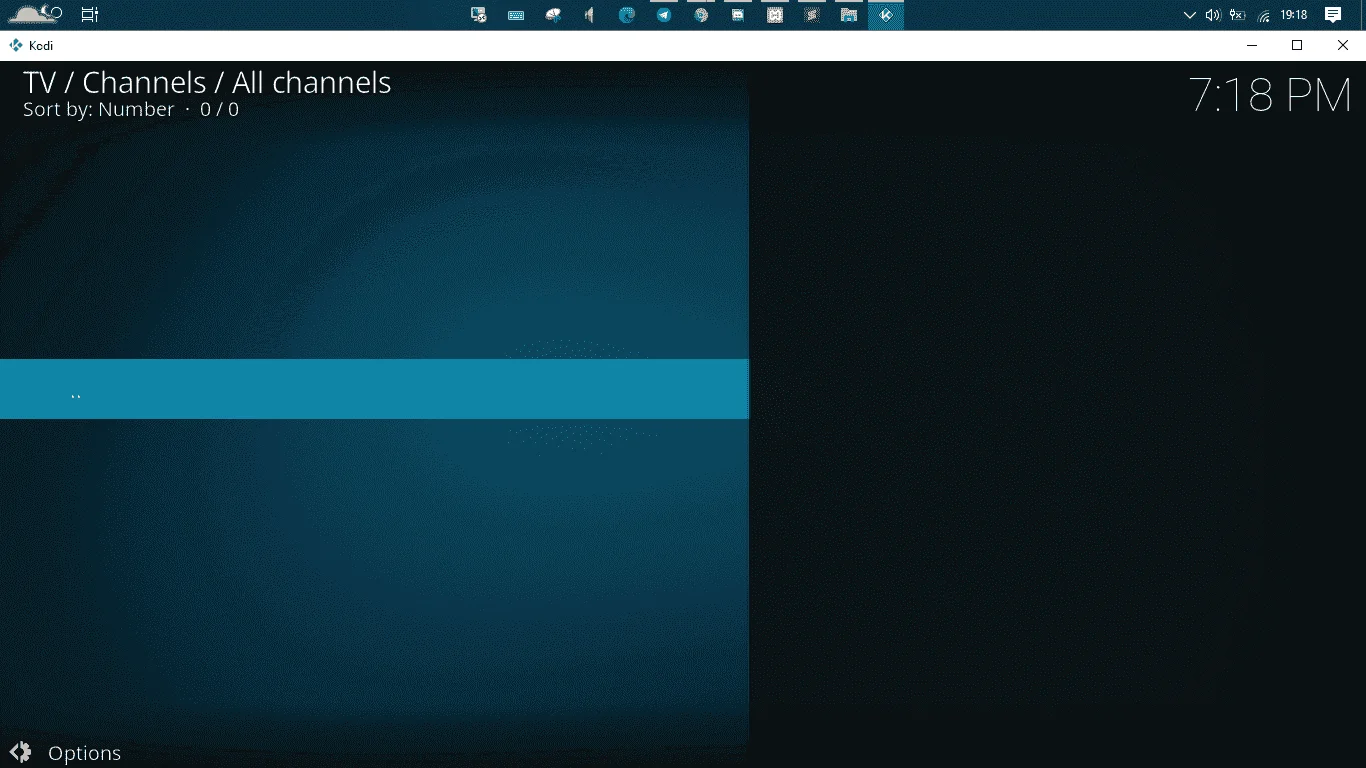Check the battery status tray icon

pyautogui.click(x=1238, y=15)
